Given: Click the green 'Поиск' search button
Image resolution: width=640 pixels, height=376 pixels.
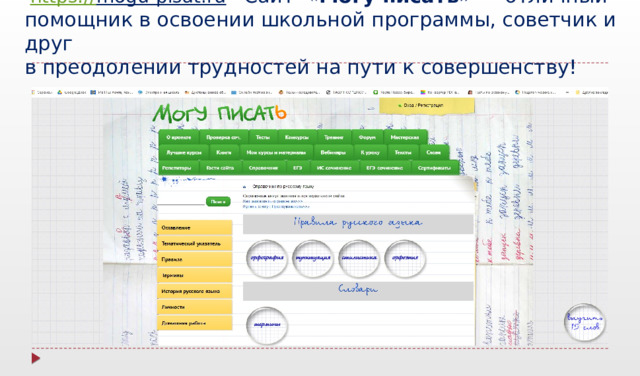Looking at the screenshot, I should (x=218, y=202).
